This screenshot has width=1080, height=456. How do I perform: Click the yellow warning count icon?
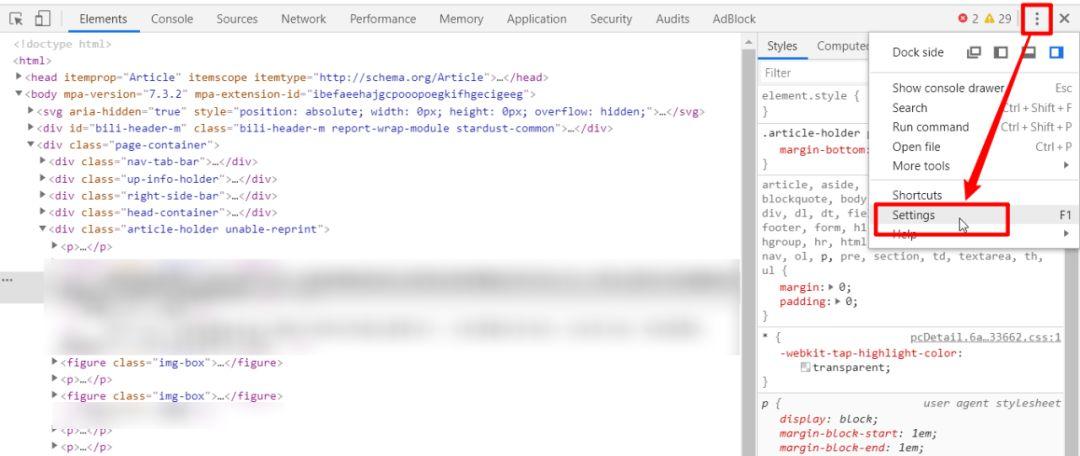coord(989,19)
